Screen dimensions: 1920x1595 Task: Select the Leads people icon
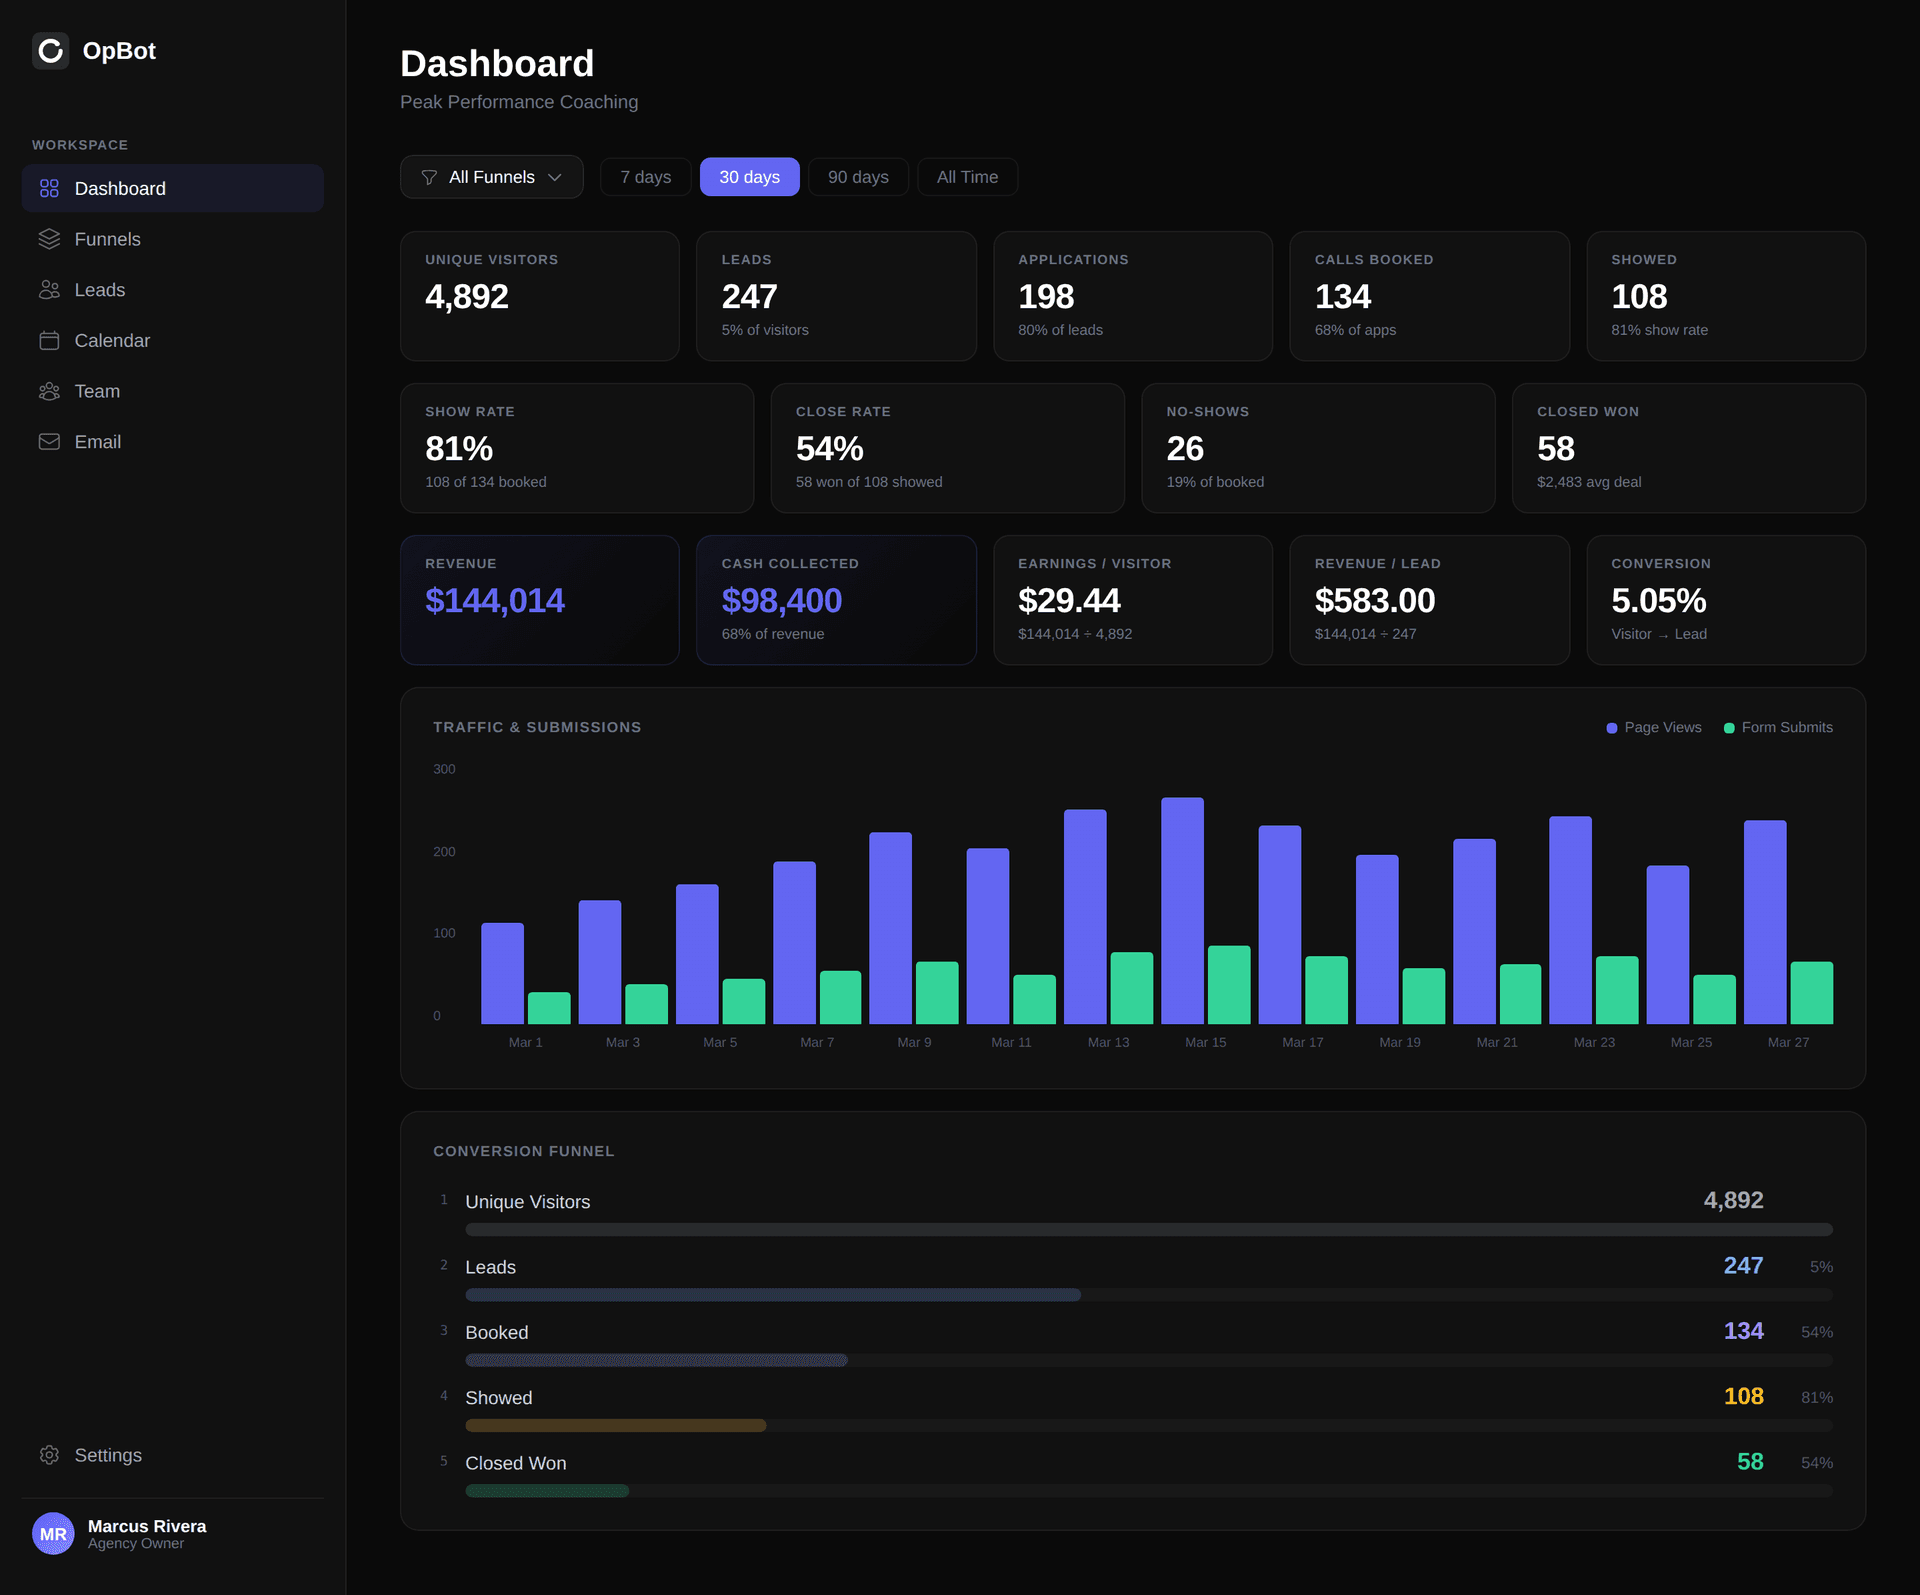tap(50, 289)
